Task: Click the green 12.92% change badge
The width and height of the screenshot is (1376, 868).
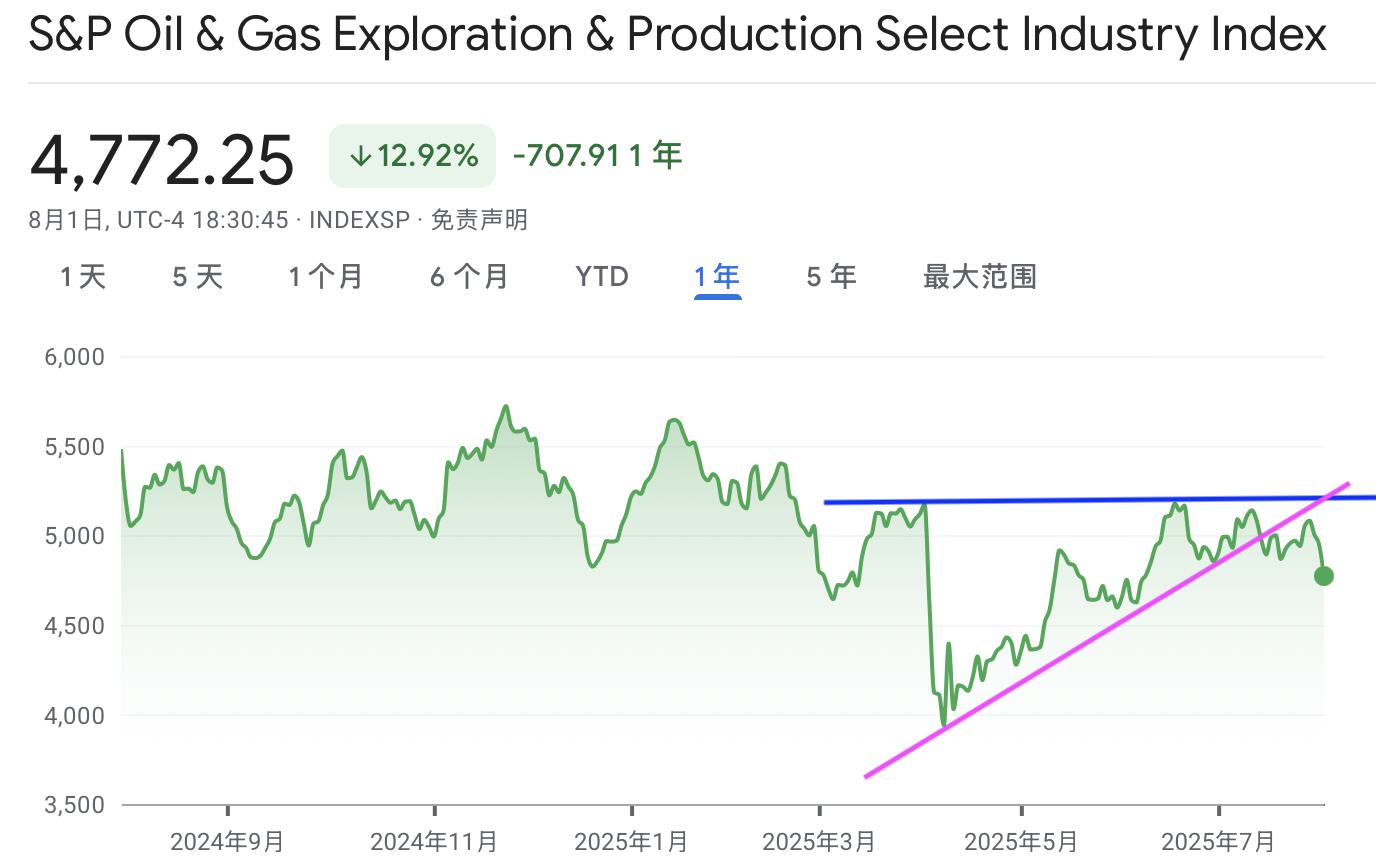Action: [x=412, y=156]
